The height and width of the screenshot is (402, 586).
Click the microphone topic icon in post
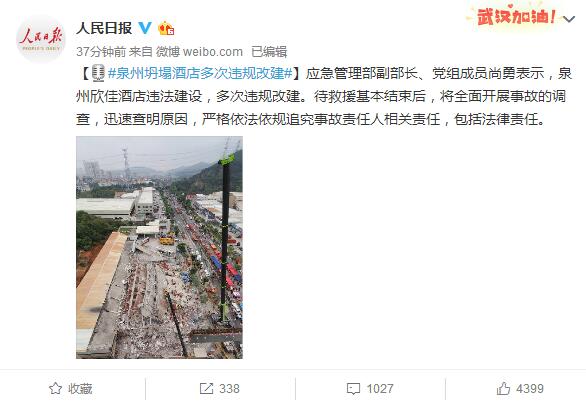[x=98, y=73]
